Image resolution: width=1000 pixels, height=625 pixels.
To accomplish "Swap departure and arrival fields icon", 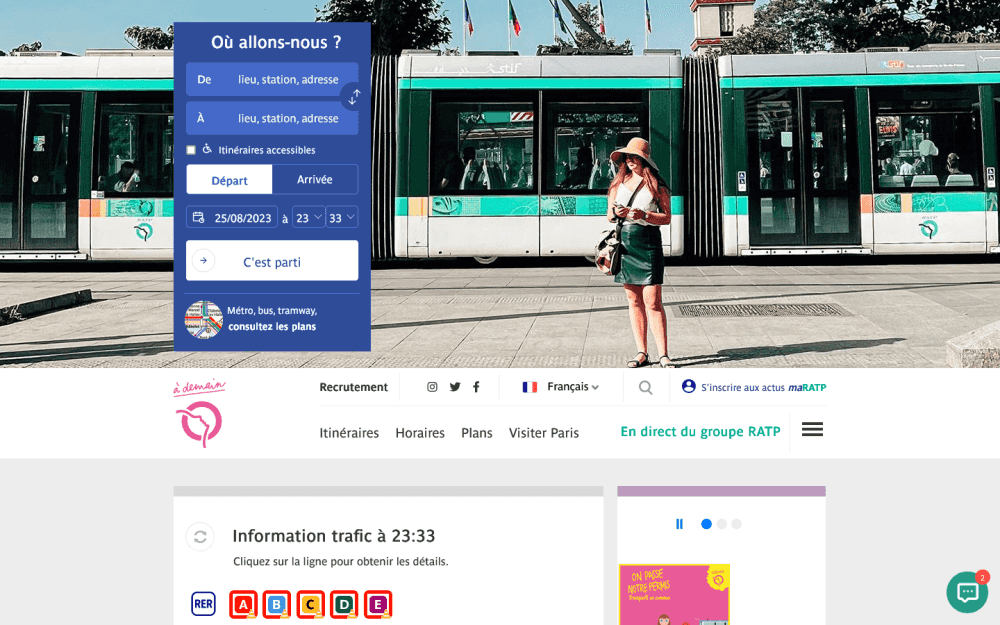I will tap(354, 97).
